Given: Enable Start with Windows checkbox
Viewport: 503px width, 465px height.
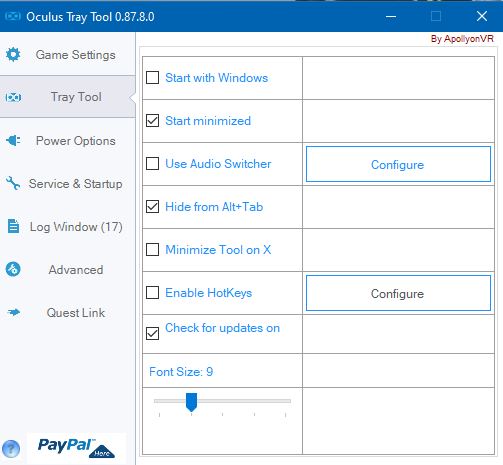Looking at the screenshot, I should pos(152,78).
